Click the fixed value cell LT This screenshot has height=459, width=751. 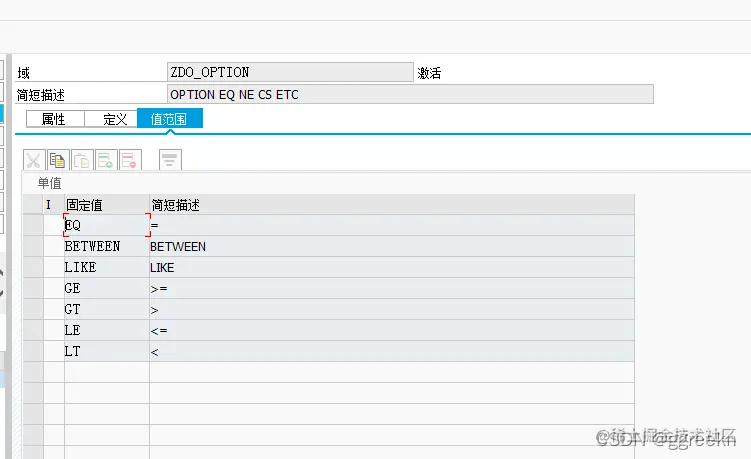pos(107,352)
